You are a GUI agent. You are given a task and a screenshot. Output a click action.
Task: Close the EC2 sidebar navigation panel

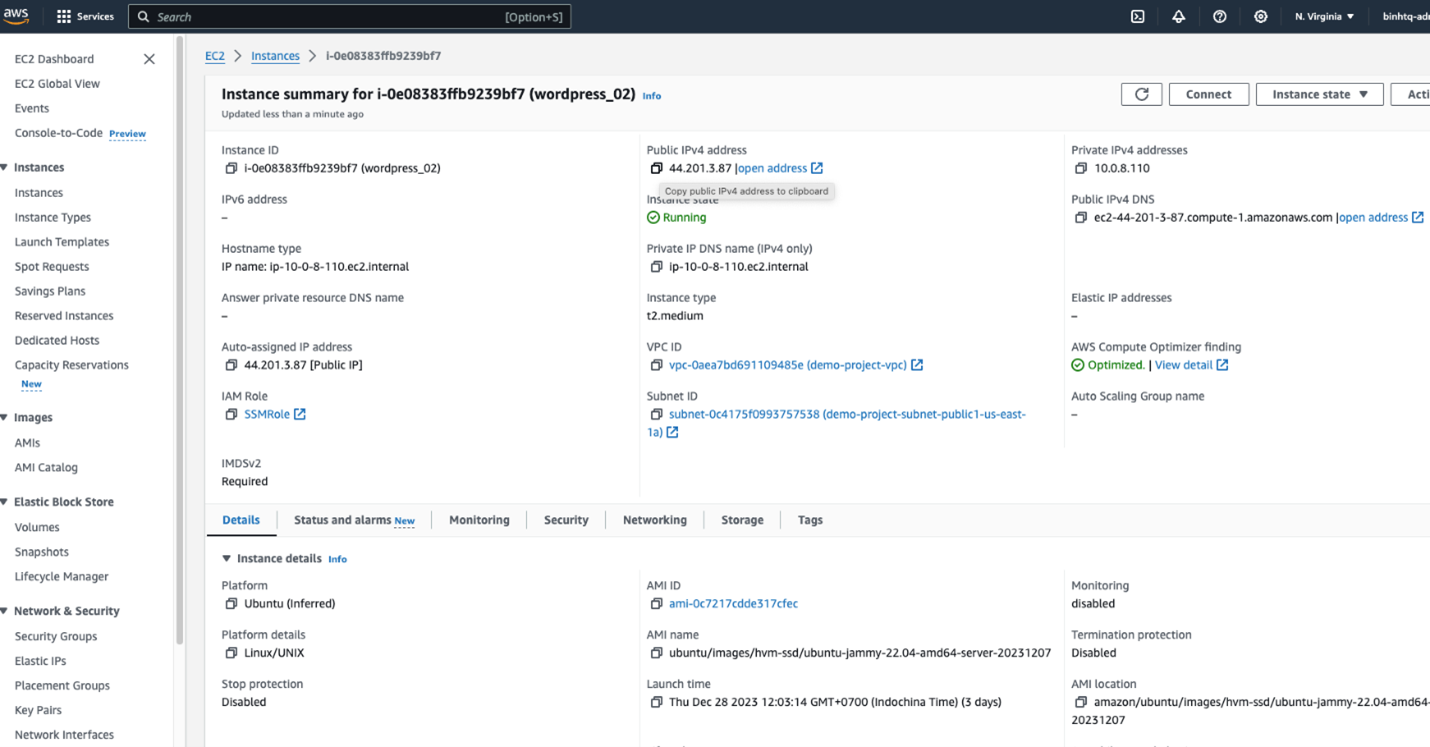(149, 59)
